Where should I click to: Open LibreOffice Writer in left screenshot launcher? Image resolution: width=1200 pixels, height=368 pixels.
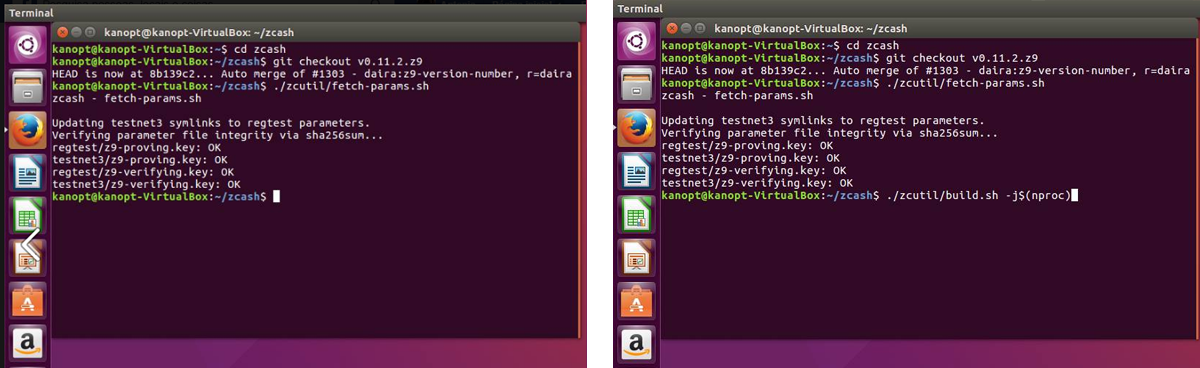tap(28, 172)
